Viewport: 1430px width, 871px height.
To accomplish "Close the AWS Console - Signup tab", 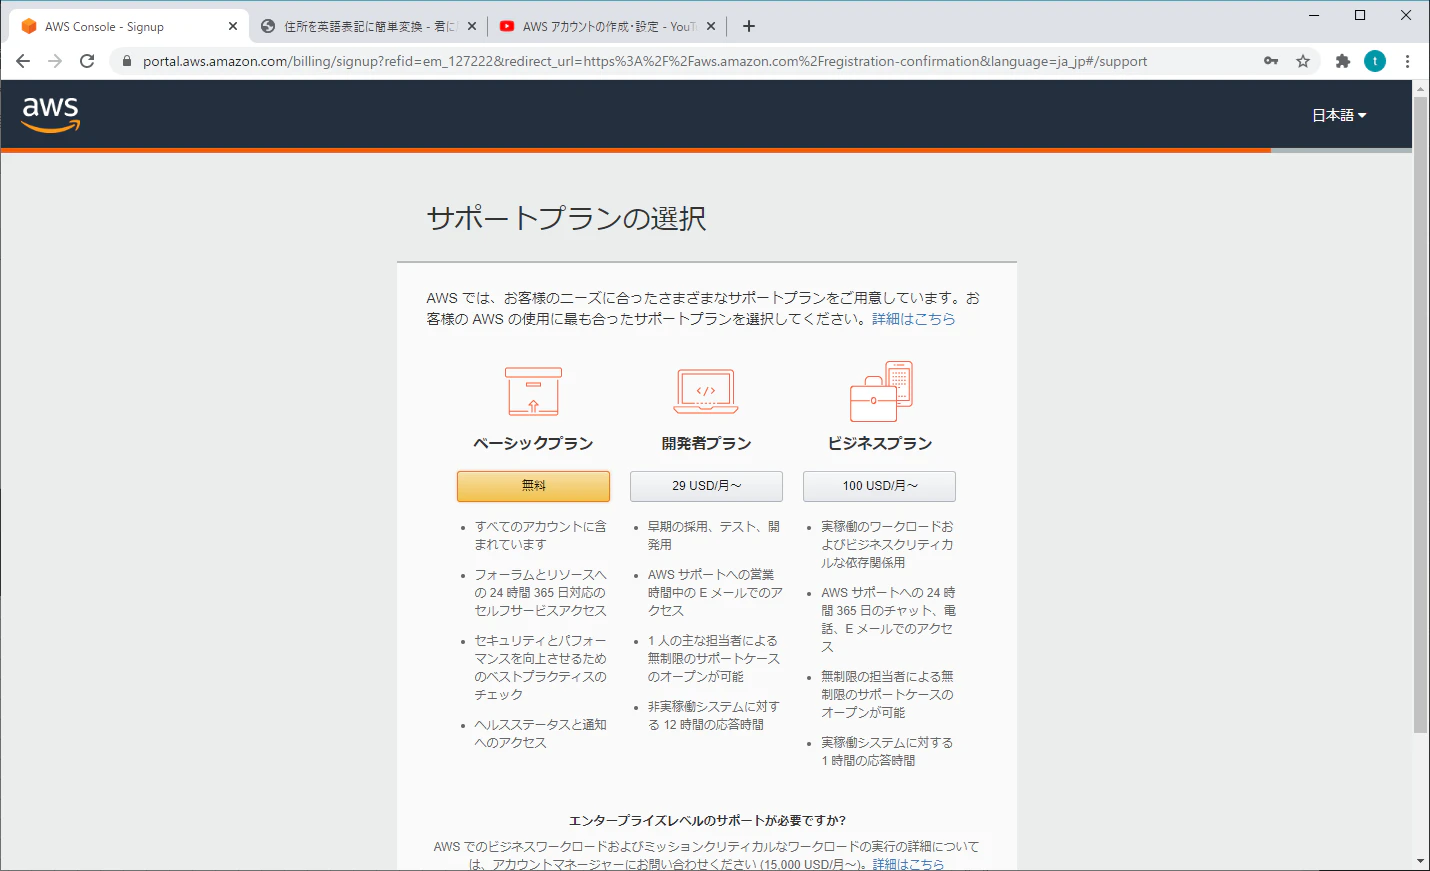I will (x=233, y=27).
